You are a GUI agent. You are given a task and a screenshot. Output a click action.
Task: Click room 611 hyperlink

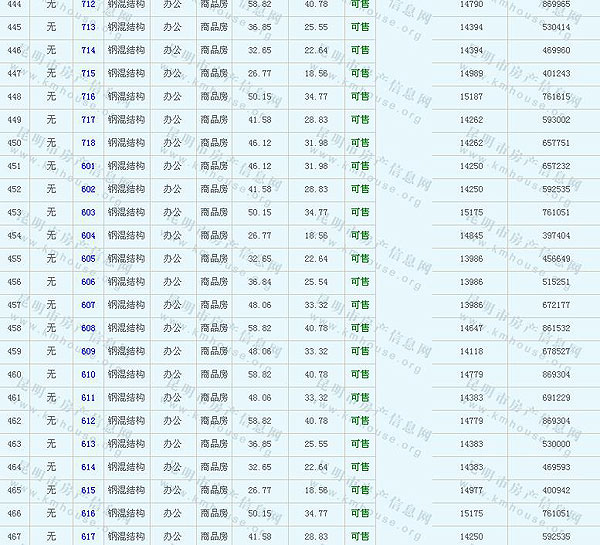(x=88, y=397)
